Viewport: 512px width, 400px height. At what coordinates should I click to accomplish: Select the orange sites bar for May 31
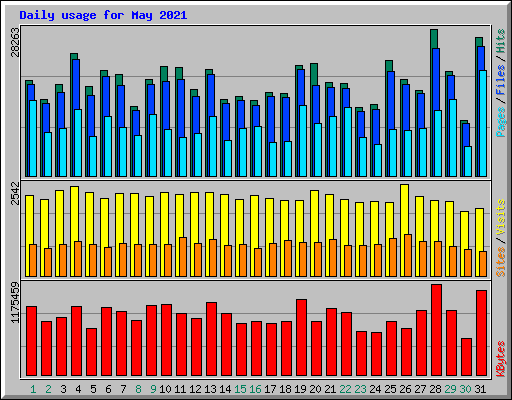[483, 264]
